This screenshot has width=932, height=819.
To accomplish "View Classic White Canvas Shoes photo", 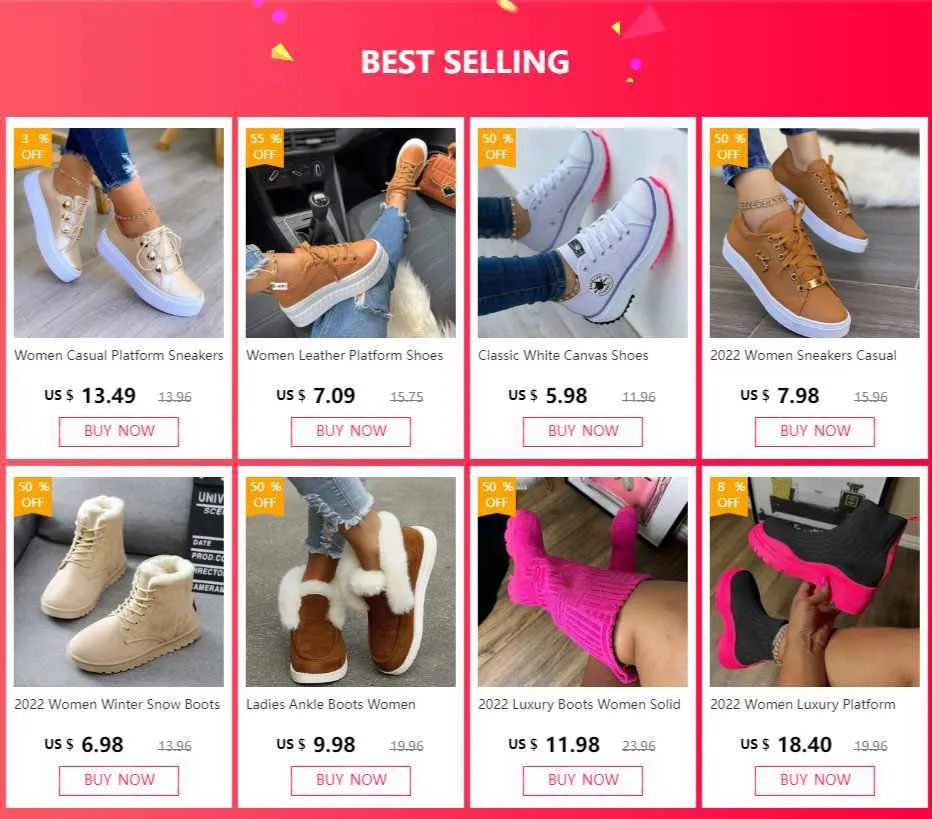I will point(582,233).
